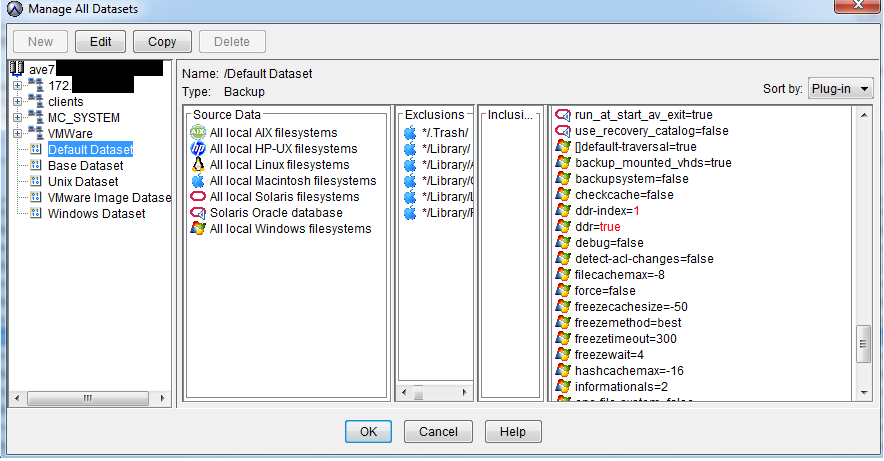Click the domain icon beside MC_SYSTEM
The height and width of the screenshot is (461, 884).
coord(36,117)
